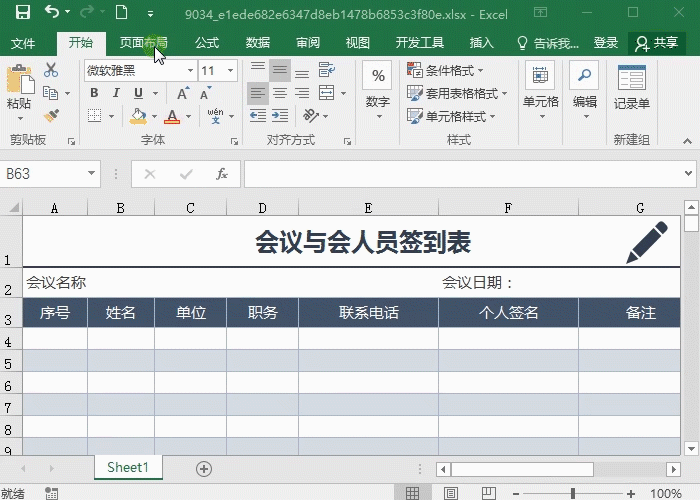Image resolution: width=700 pixels, height=500 pixels.
Task: Toggle center horizontal alignment
Action: coord(280,93)
